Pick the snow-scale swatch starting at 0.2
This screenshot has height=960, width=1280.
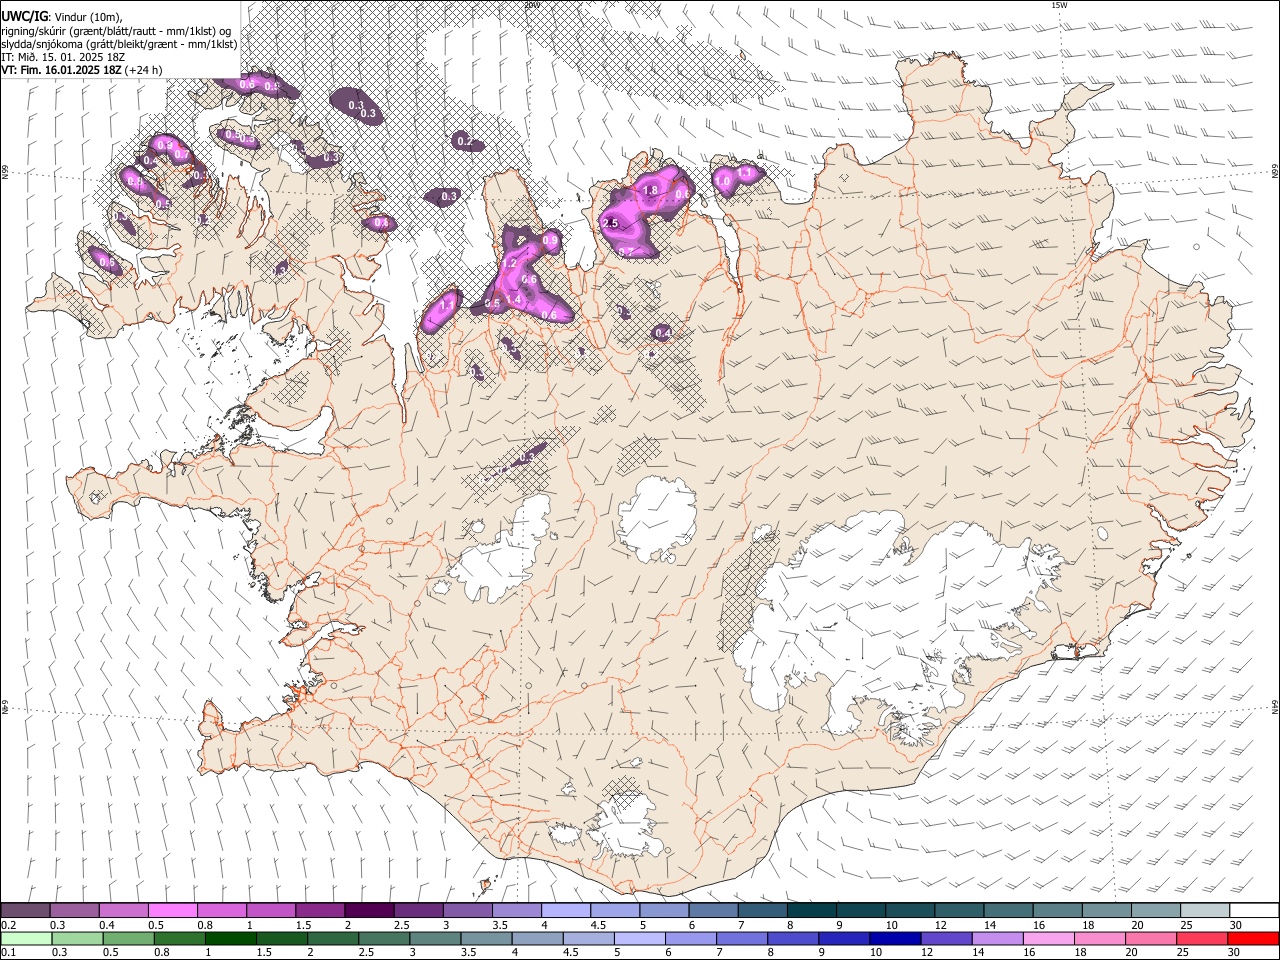[25, 910]
